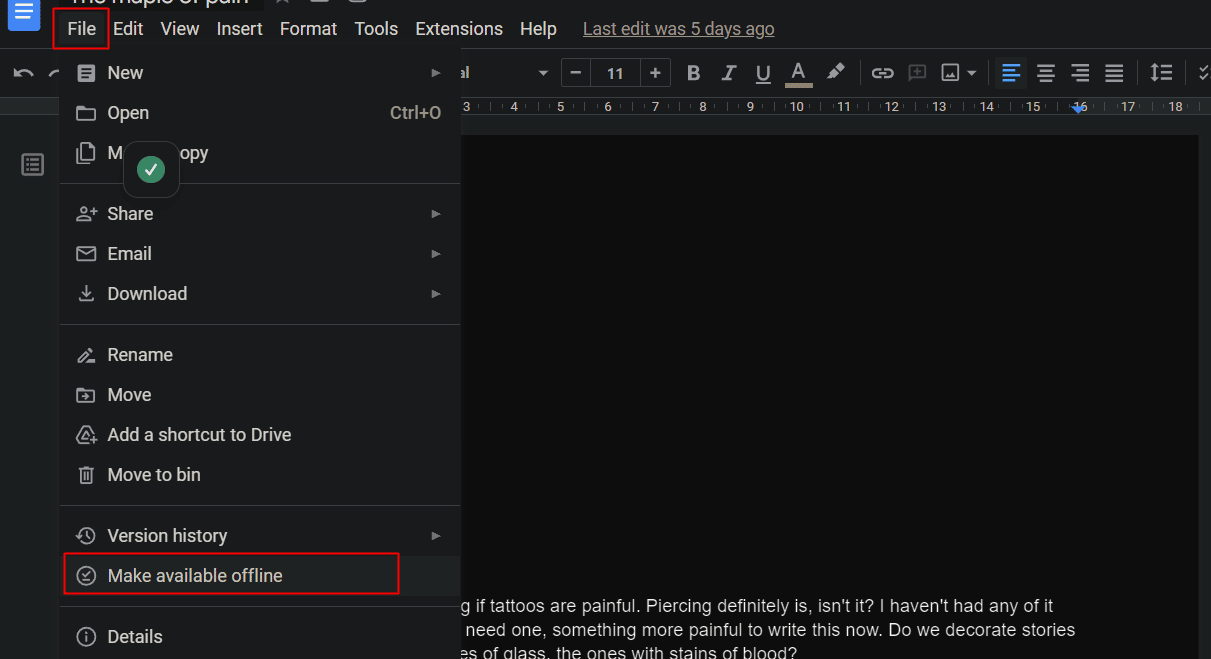Image resolution: width=1211 pixels, height=659 pixels.
Task: Increase the font size
Action: coord(655,73)
